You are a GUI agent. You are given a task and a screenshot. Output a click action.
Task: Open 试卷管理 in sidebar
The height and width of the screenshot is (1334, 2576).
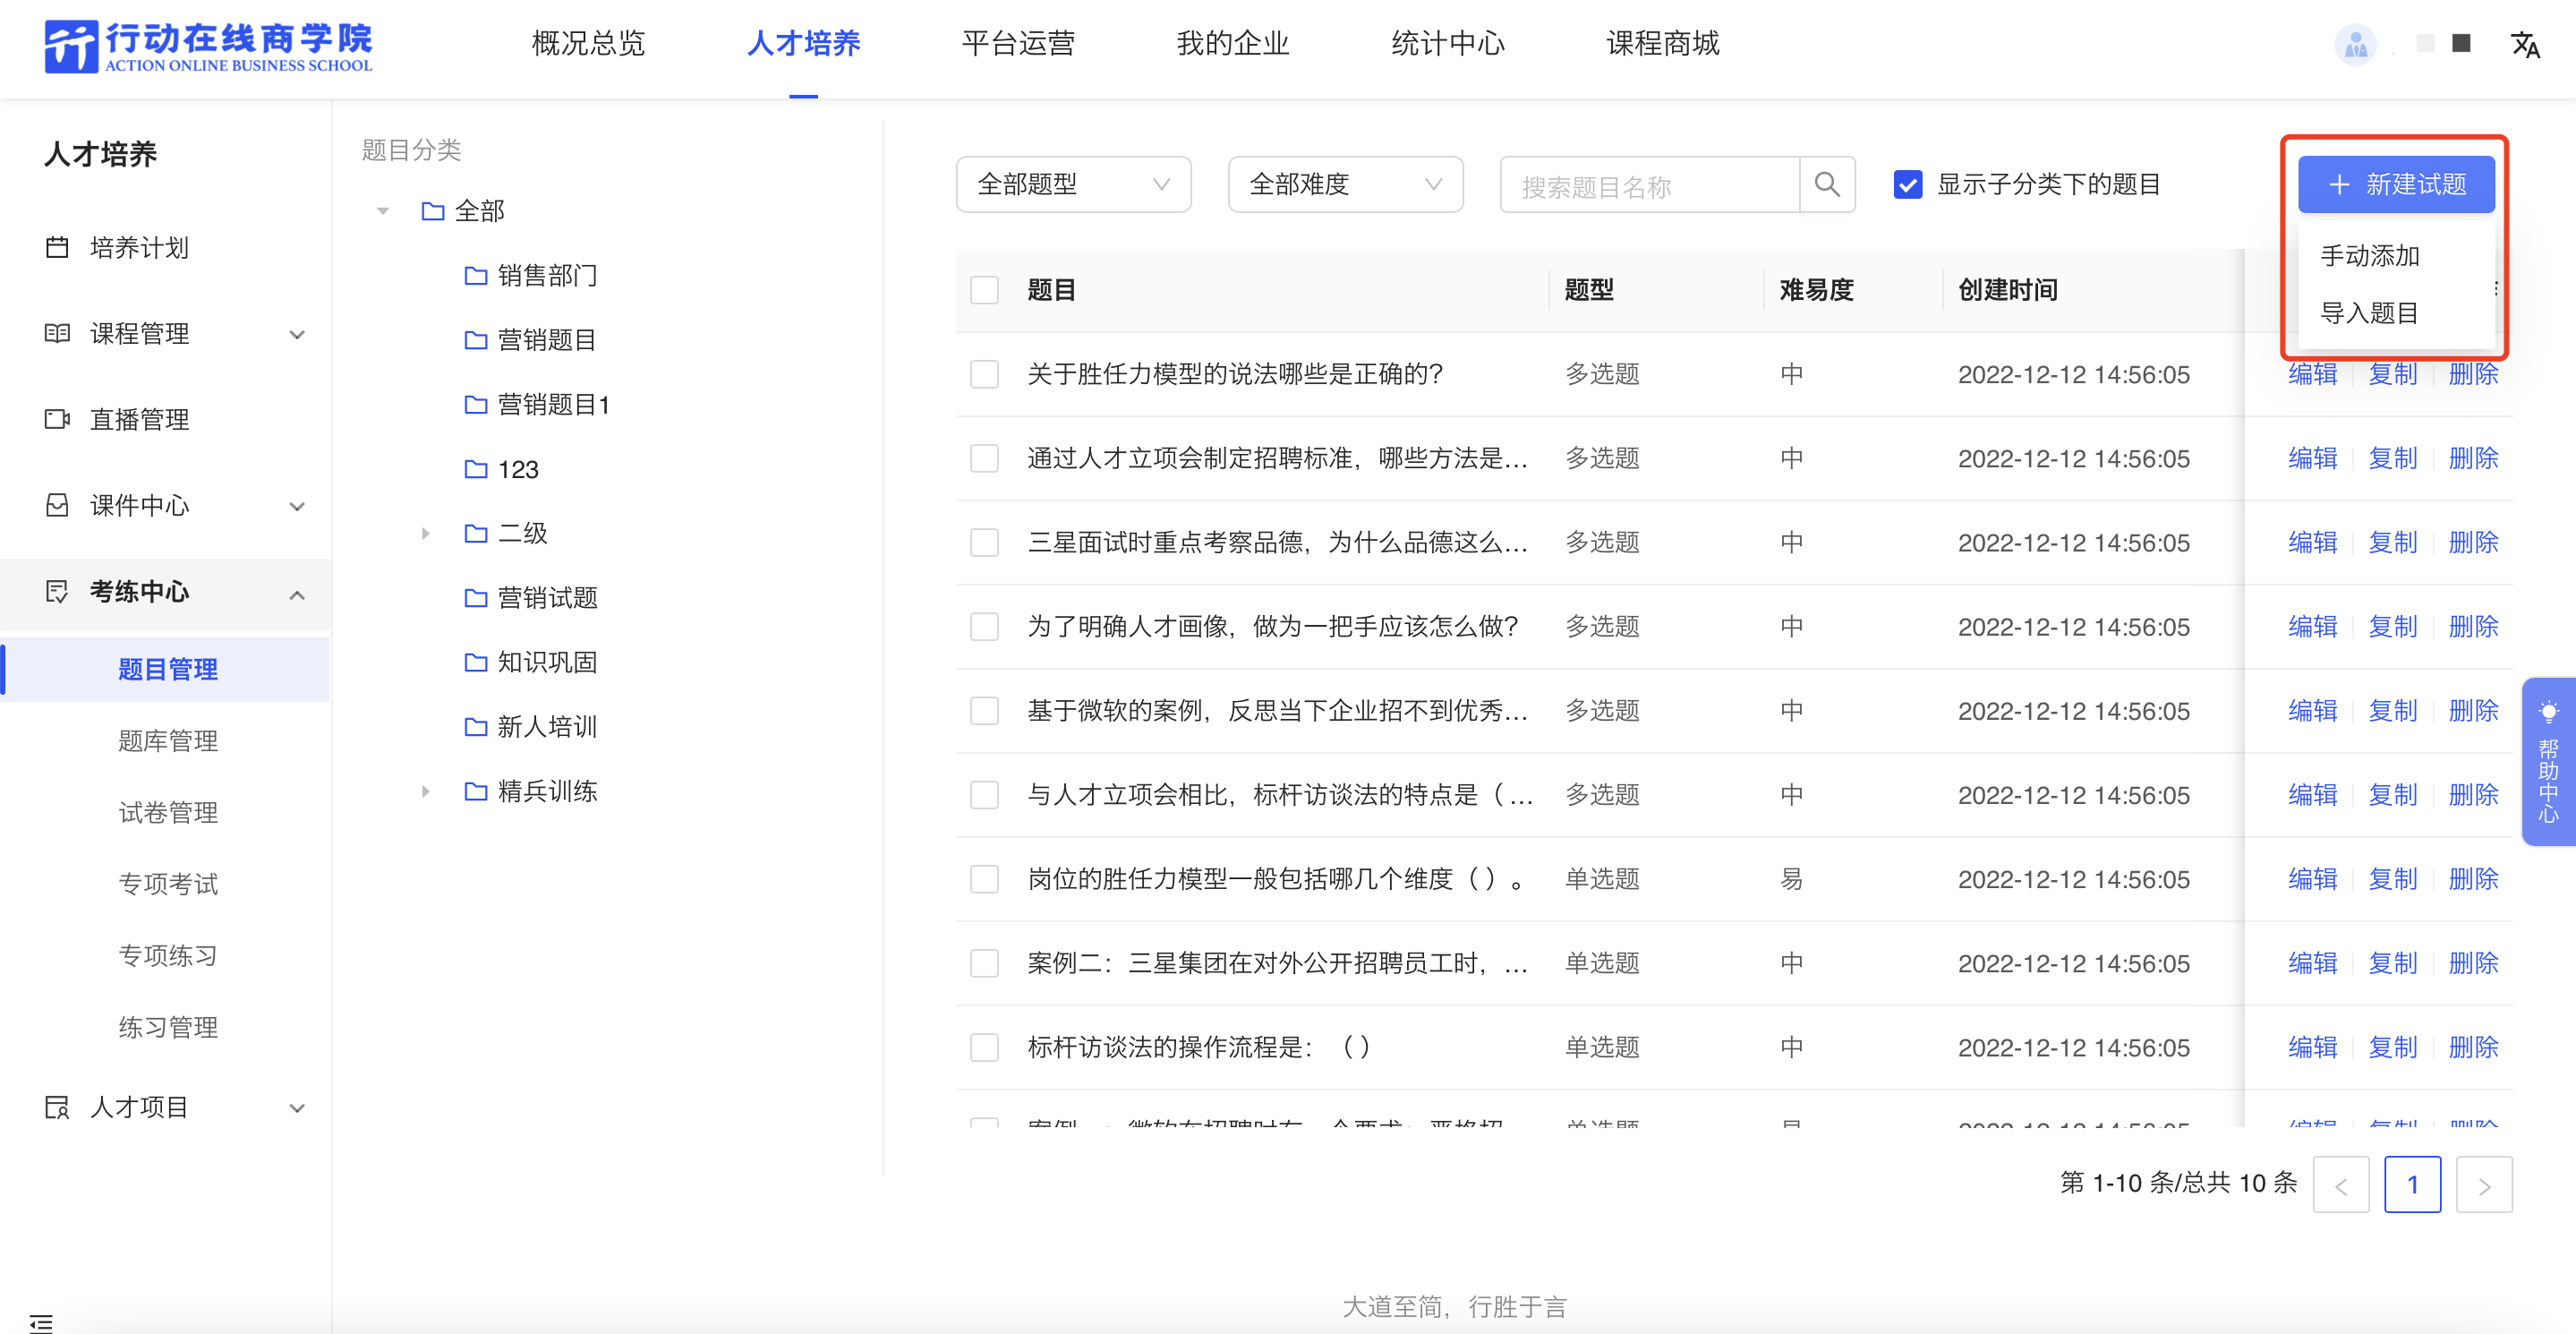(168, 812)
